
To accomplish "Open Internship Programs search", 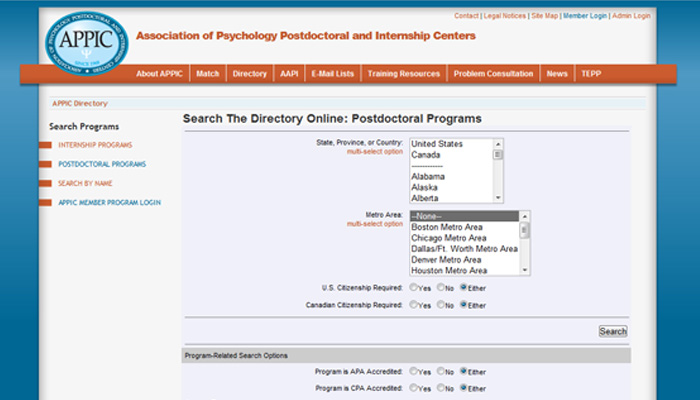I will click(x=95, y=145).
